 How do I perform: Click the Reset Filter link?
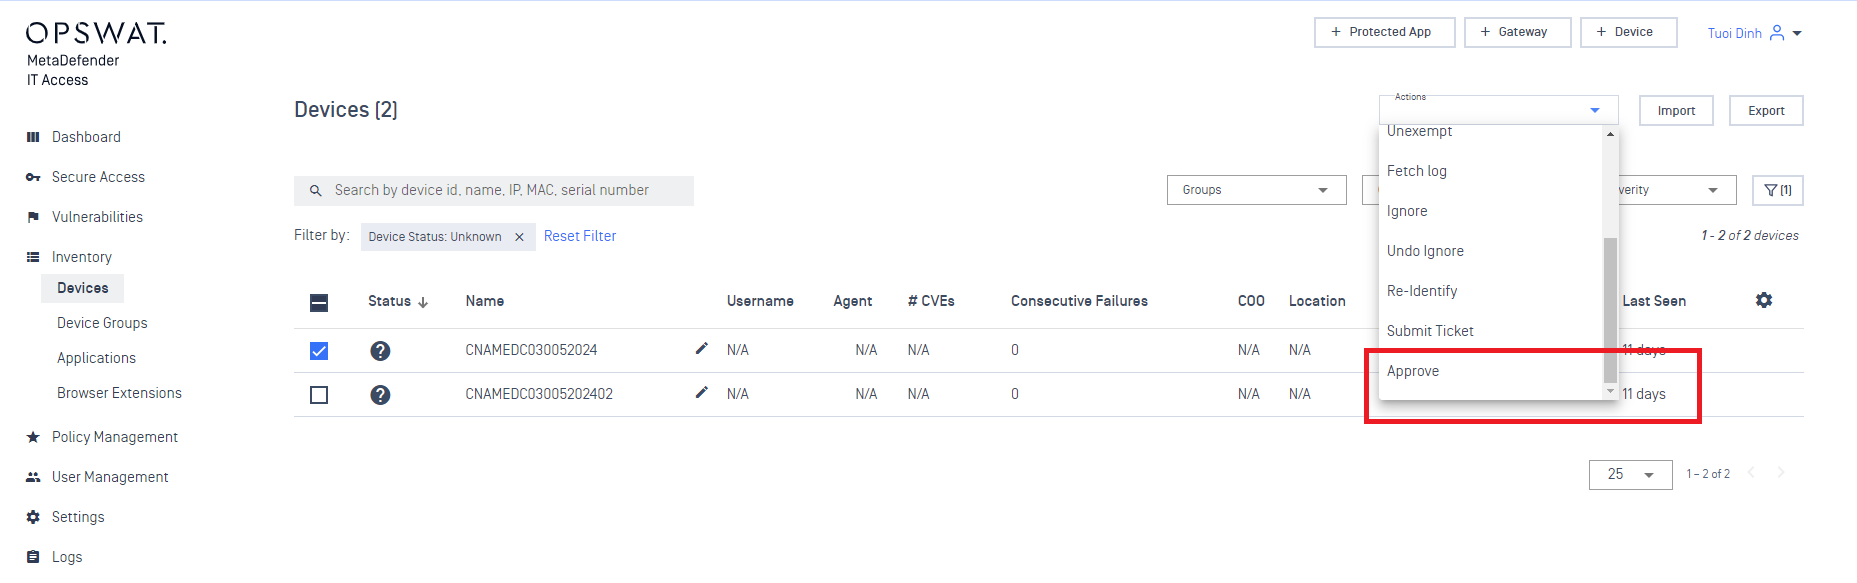pyautogui.click(x=580, y=236)
